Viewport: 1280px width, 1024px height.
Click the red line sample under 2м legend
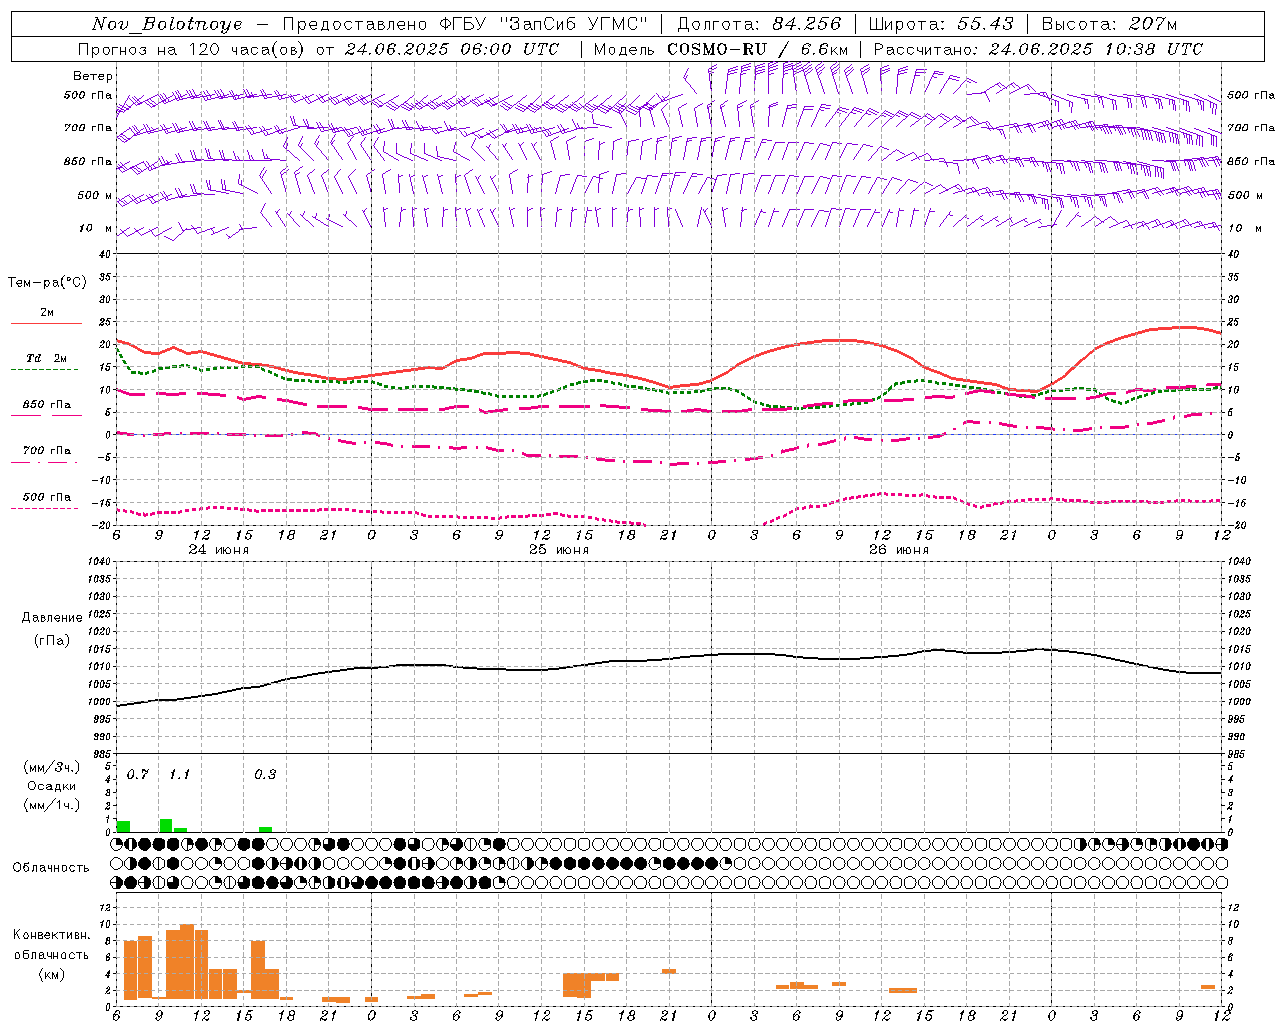click(x=46, y=323)
